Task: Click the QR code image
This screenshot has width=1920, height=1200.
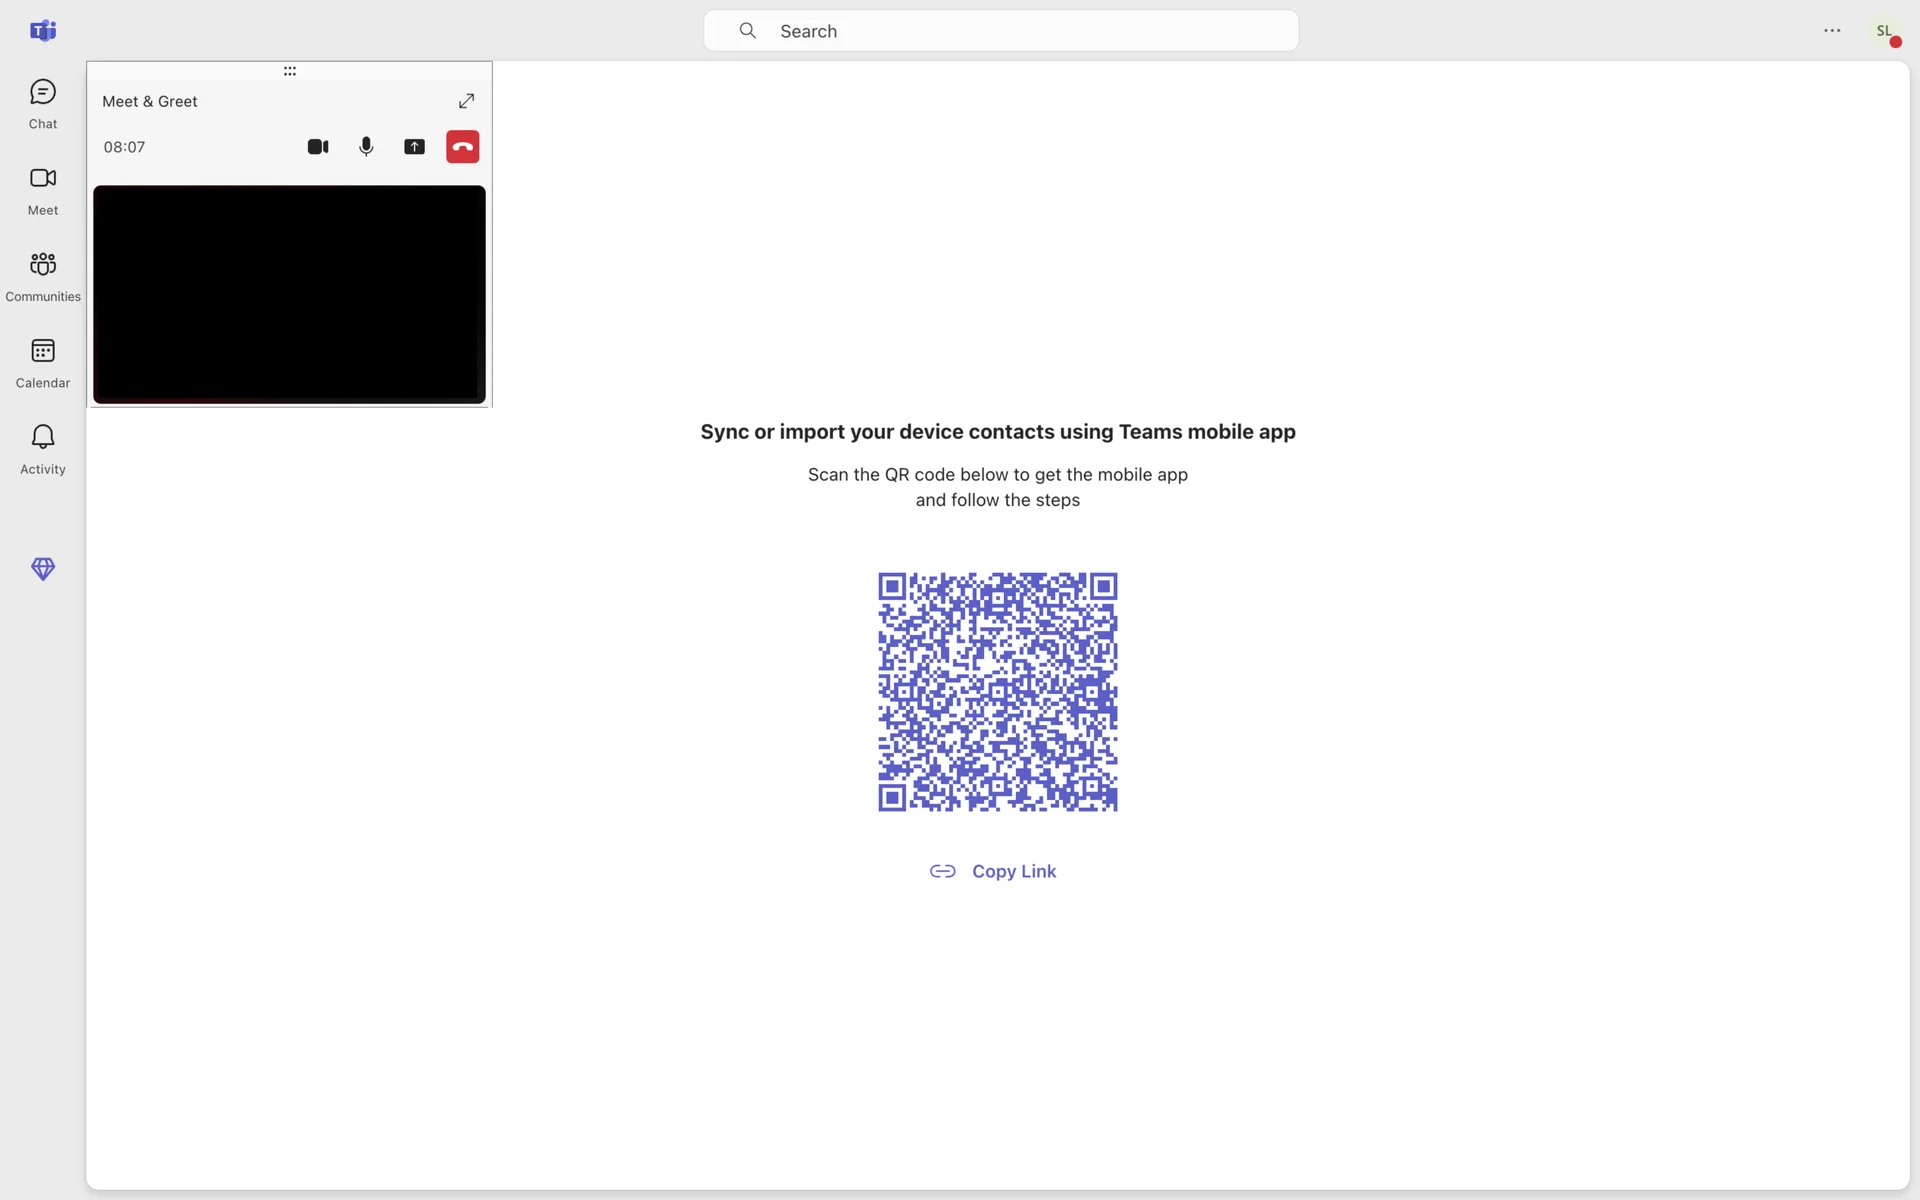Action: (997, 692)
